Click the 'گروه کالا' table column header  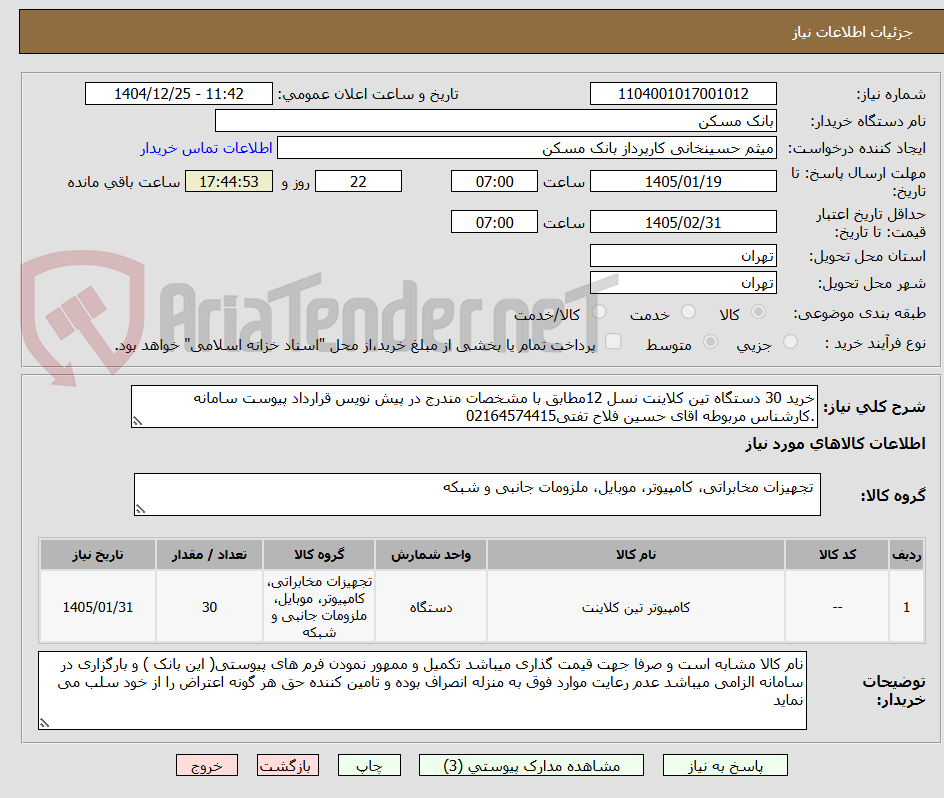click(319, 555)
